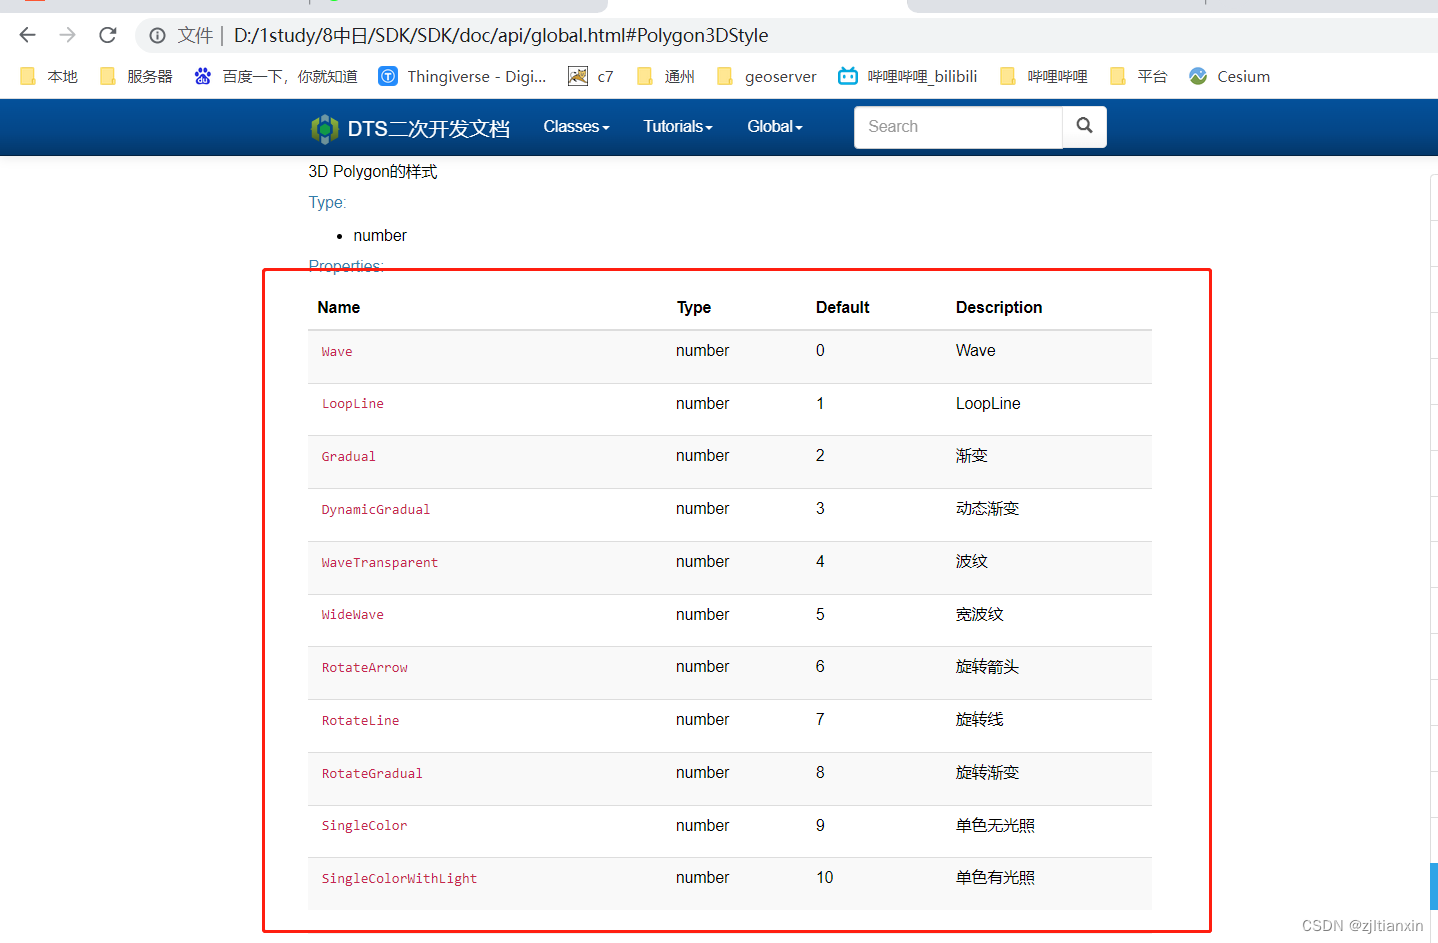Open the c7 bookmark
This screenshot has height=943, width=1438.
pos(591,76)
